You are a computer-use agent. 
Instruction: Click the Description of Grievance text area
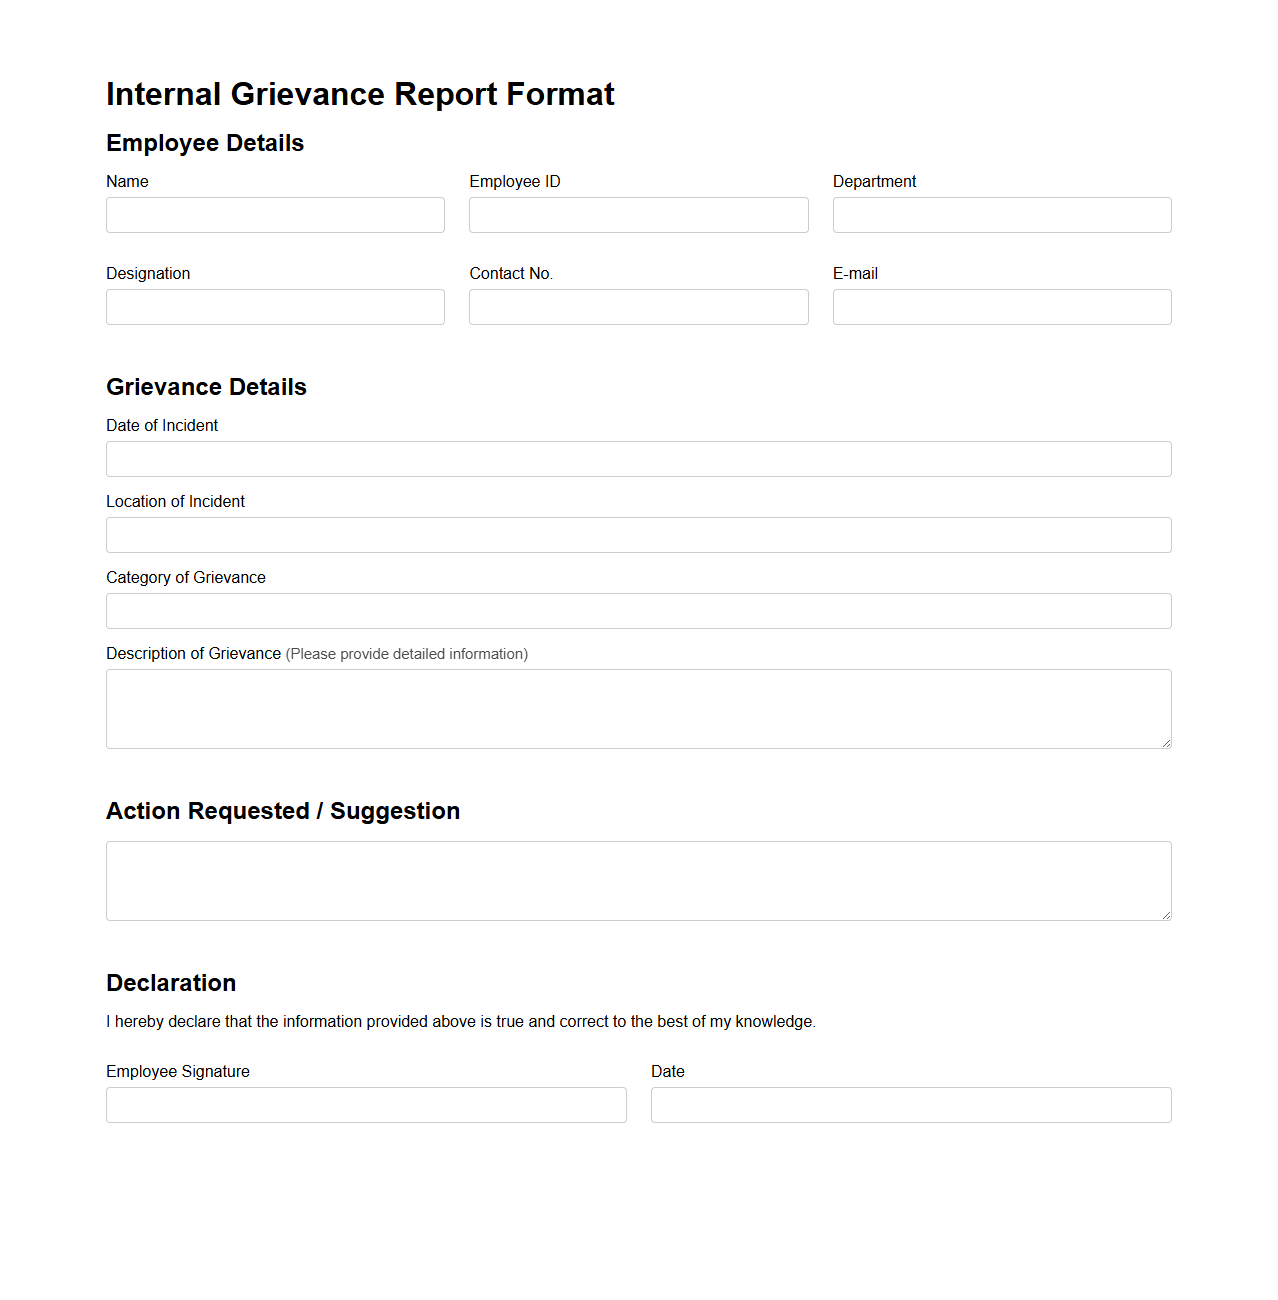point(638,708)
